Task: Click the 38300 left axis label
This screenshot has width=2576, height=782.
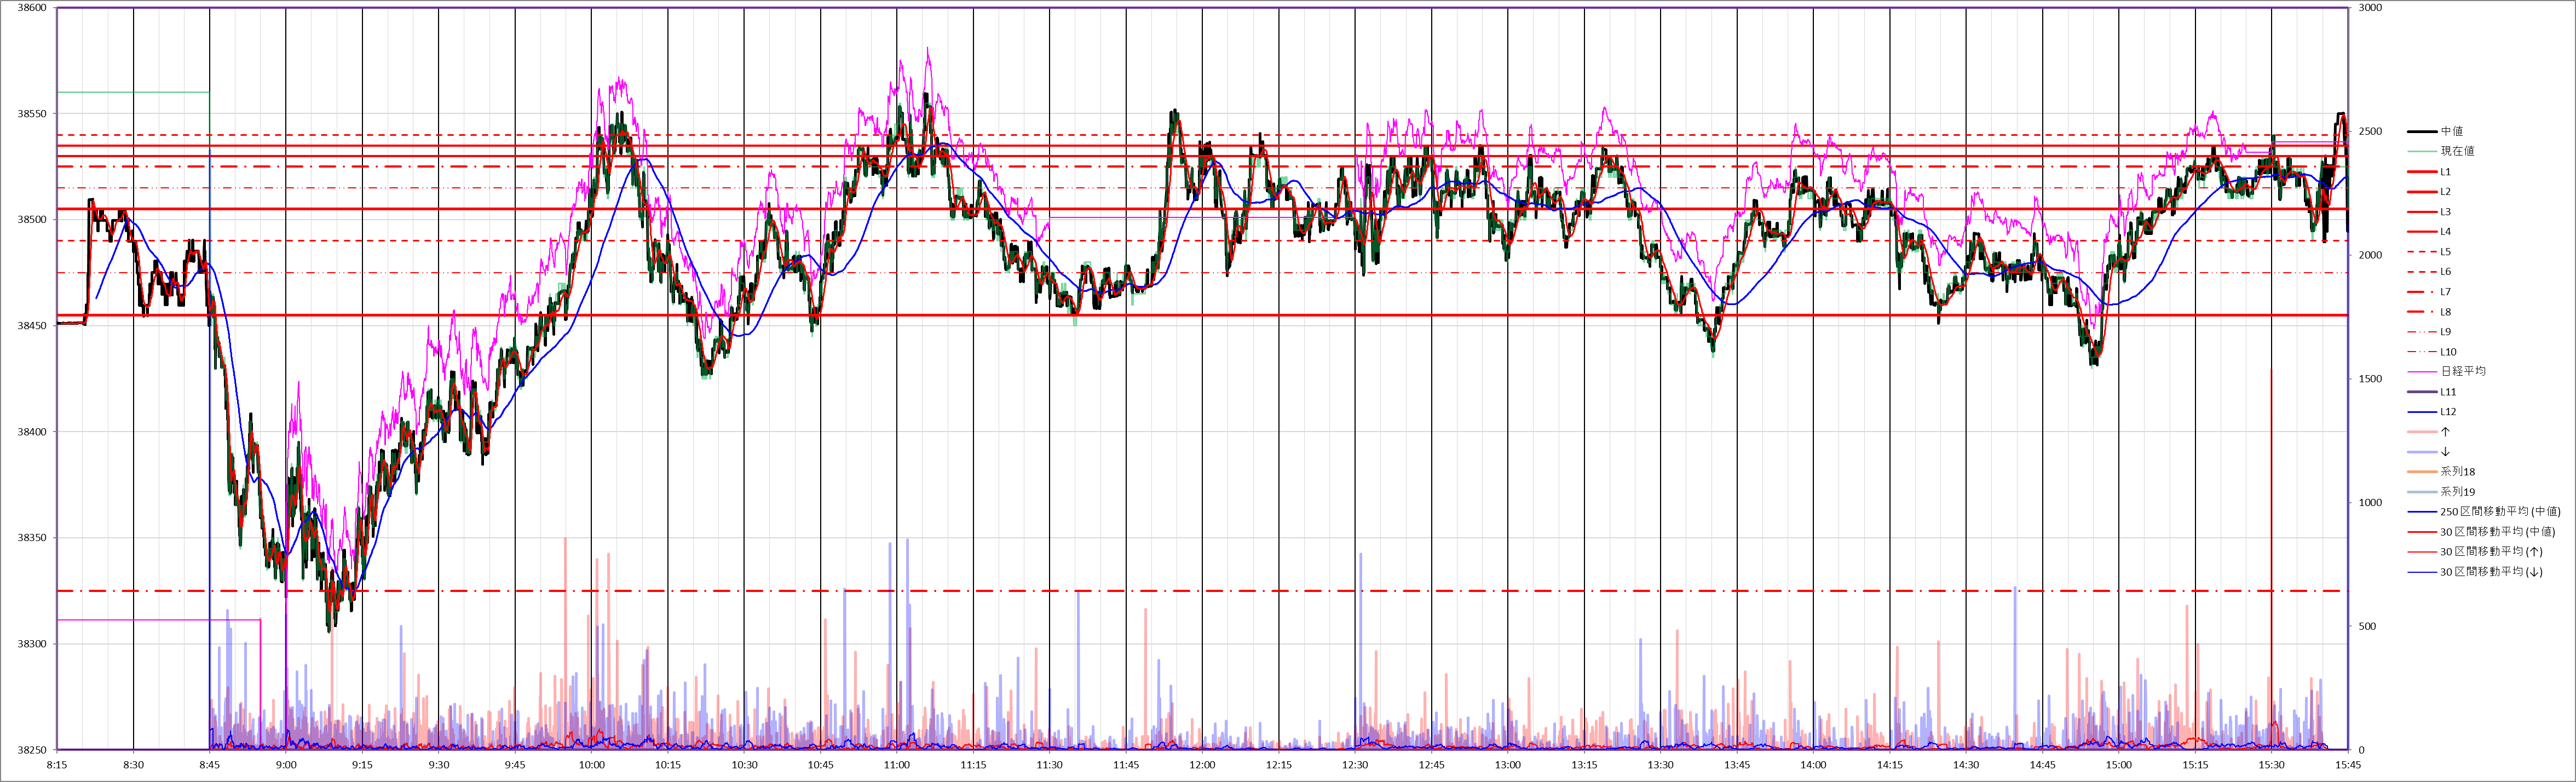Action: coord(32,644)
